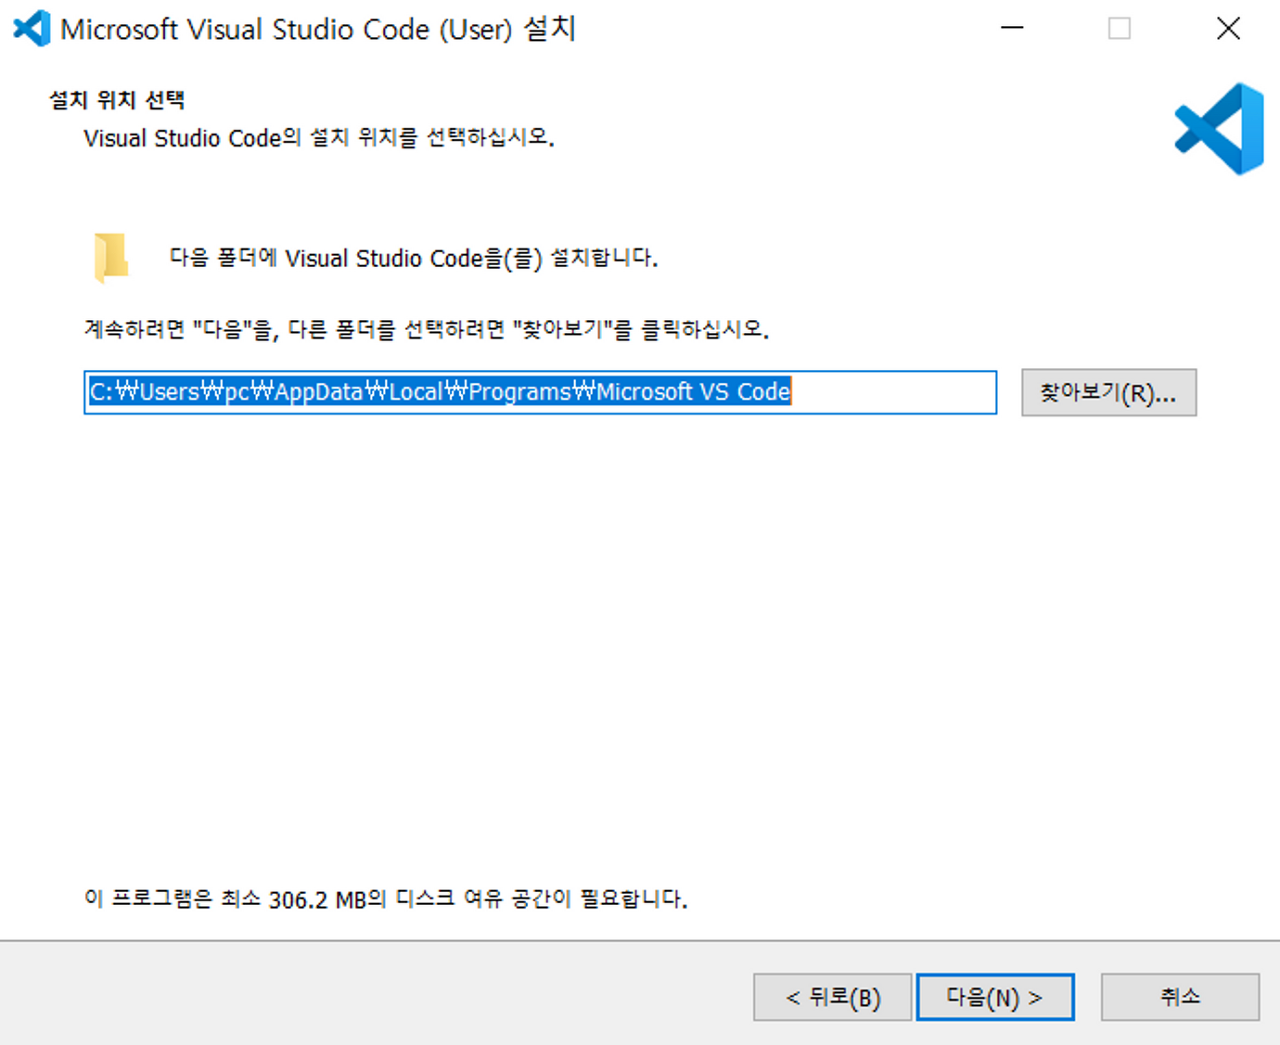
Task: Minimize the setup window
Action: tap(1012, 28)
